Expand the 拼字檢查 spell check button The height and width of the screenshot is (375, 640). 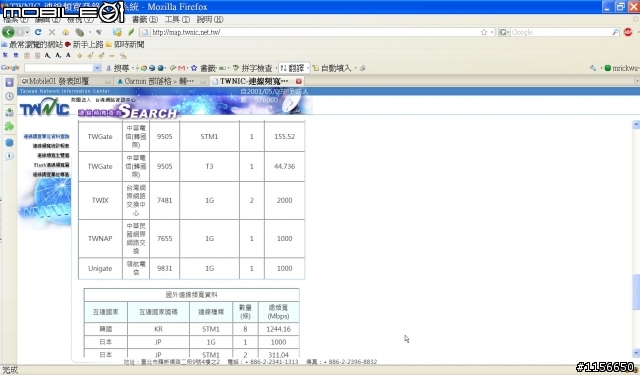(276, 68)
